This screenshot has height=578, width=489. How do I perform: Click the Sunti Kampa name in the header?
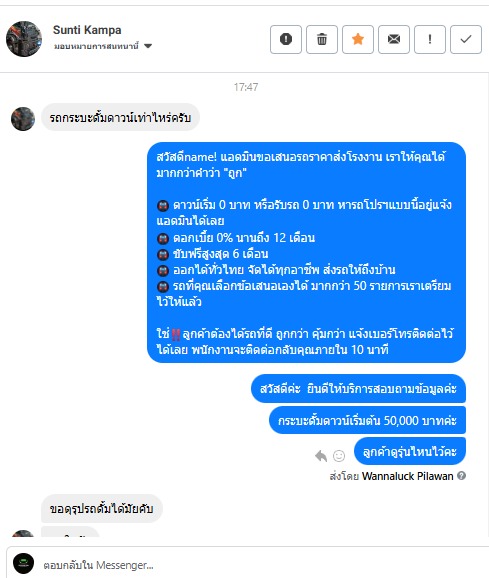87,30
